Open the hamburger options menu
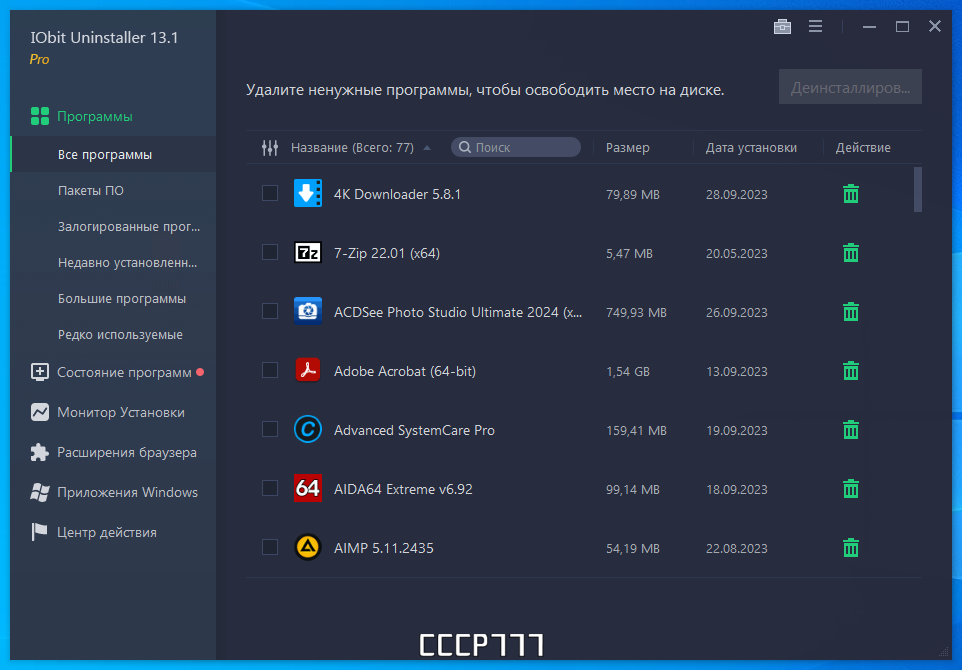Screen dimensions: 962x670 pos(815,26)
